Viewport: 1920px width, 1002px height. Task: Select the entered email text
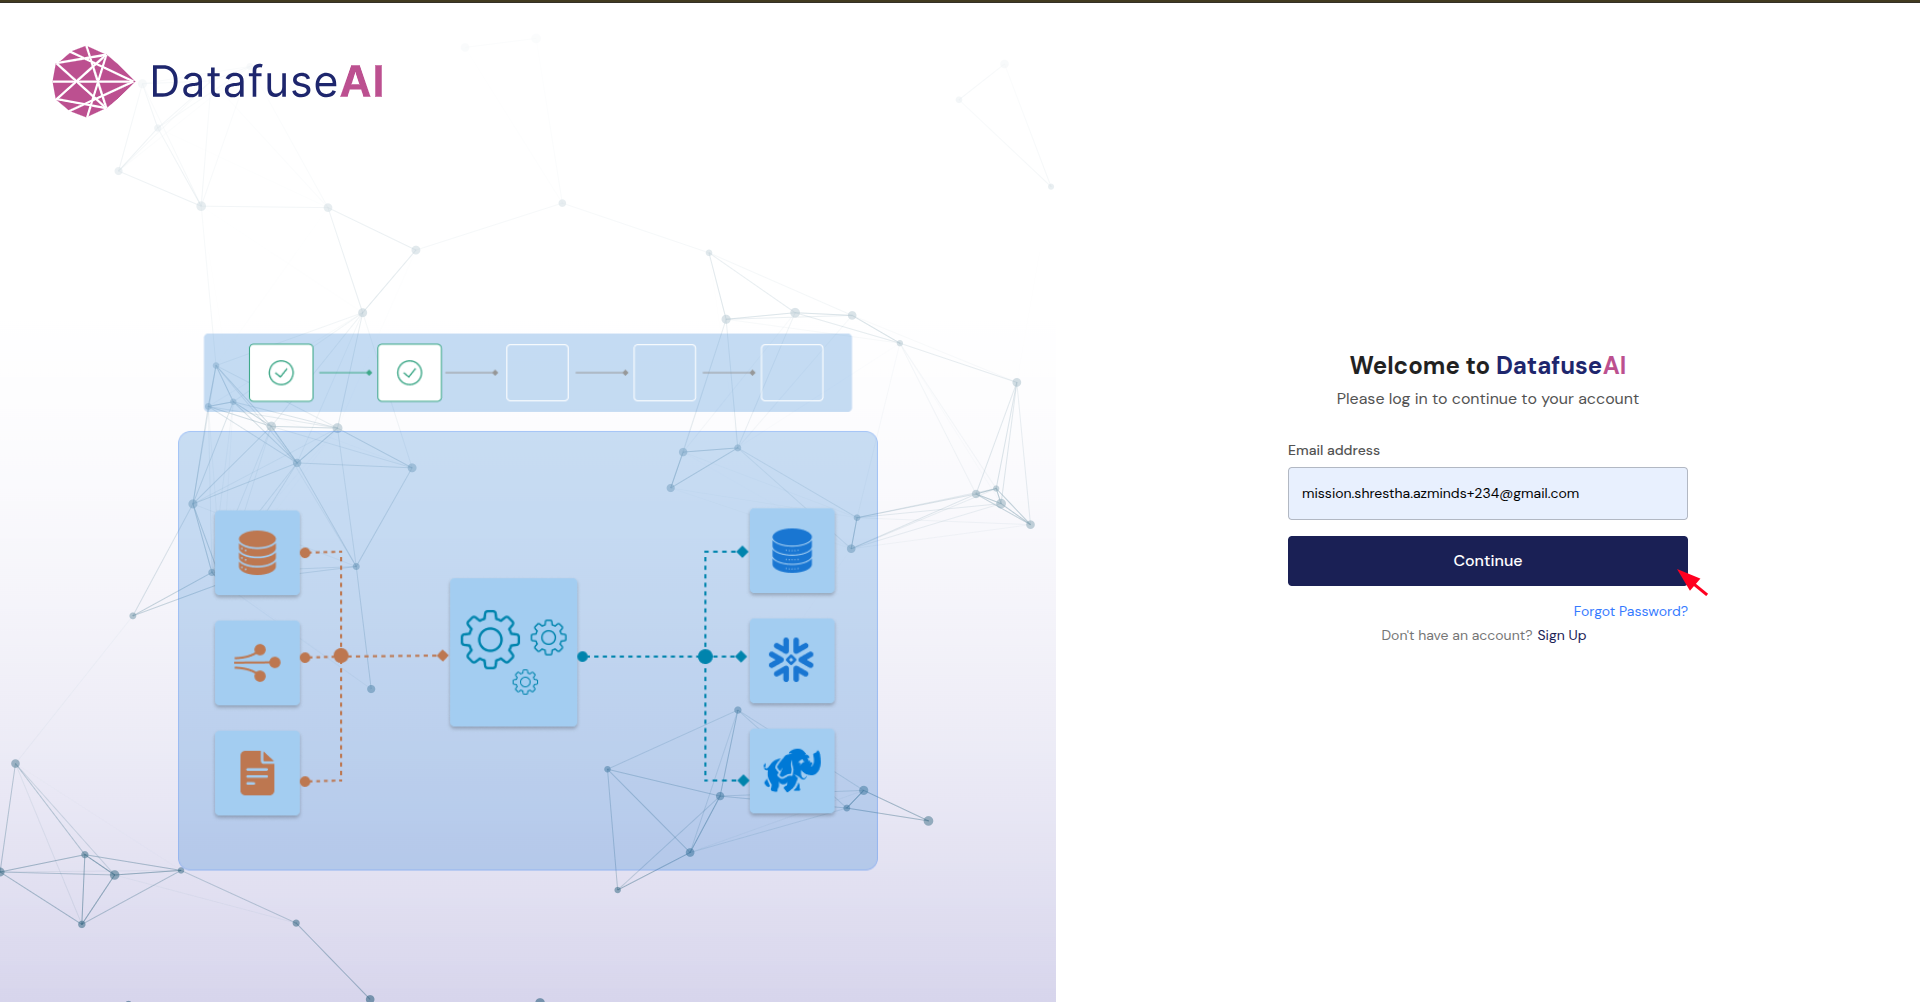1440,493
